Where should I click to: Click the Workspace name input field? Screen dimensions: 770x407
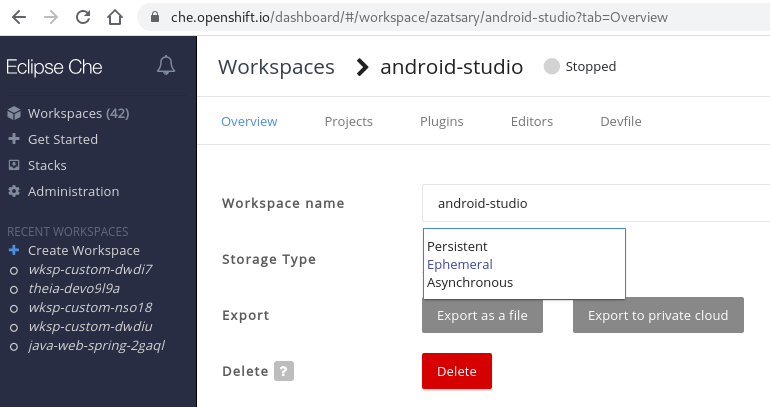(x=596, y=203)
